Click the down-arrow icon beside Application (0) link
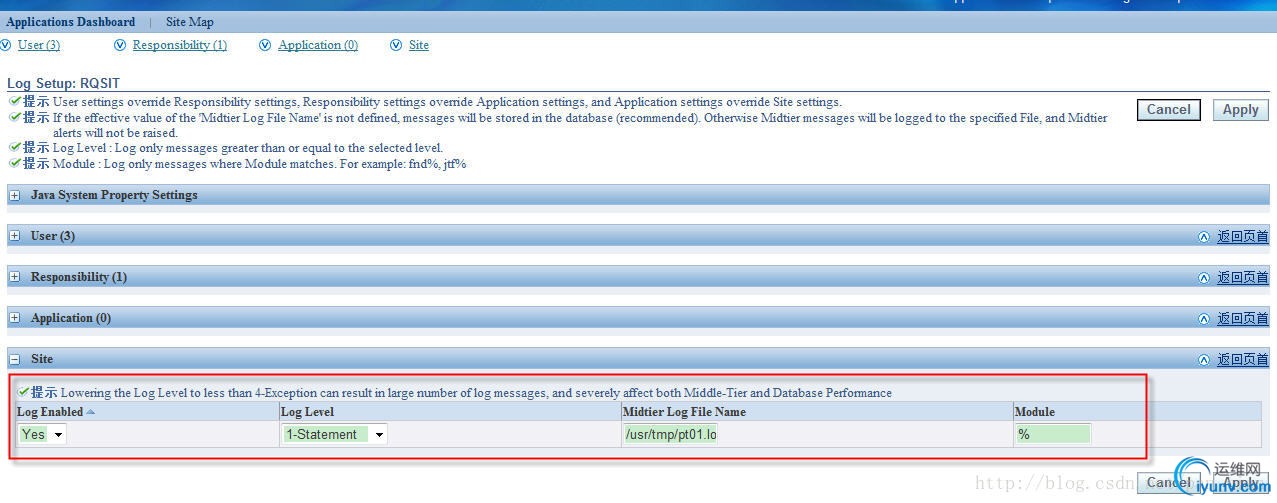 pyautogui.click(x=265, y=45)
